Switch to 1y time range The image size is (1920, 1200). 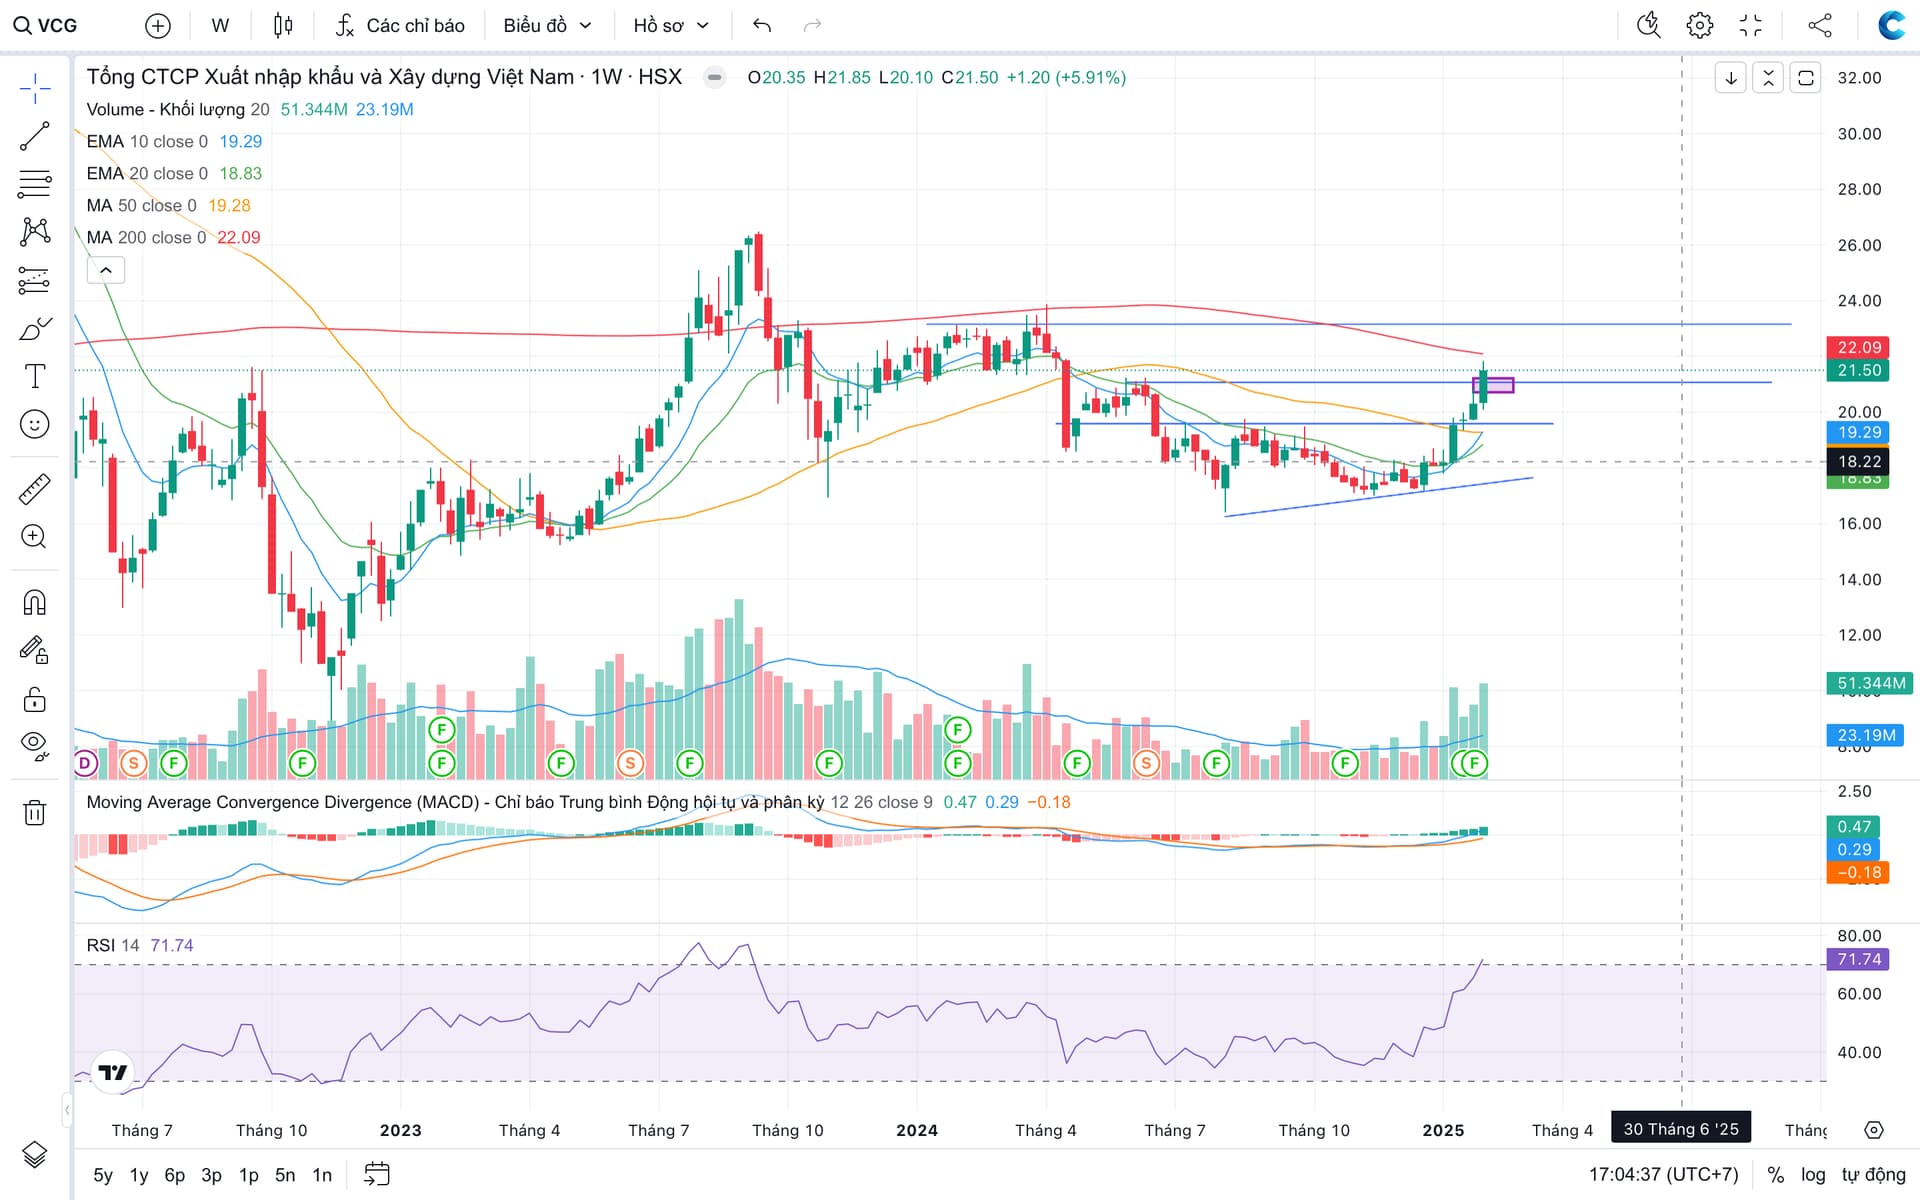[x=139, y=1175]
